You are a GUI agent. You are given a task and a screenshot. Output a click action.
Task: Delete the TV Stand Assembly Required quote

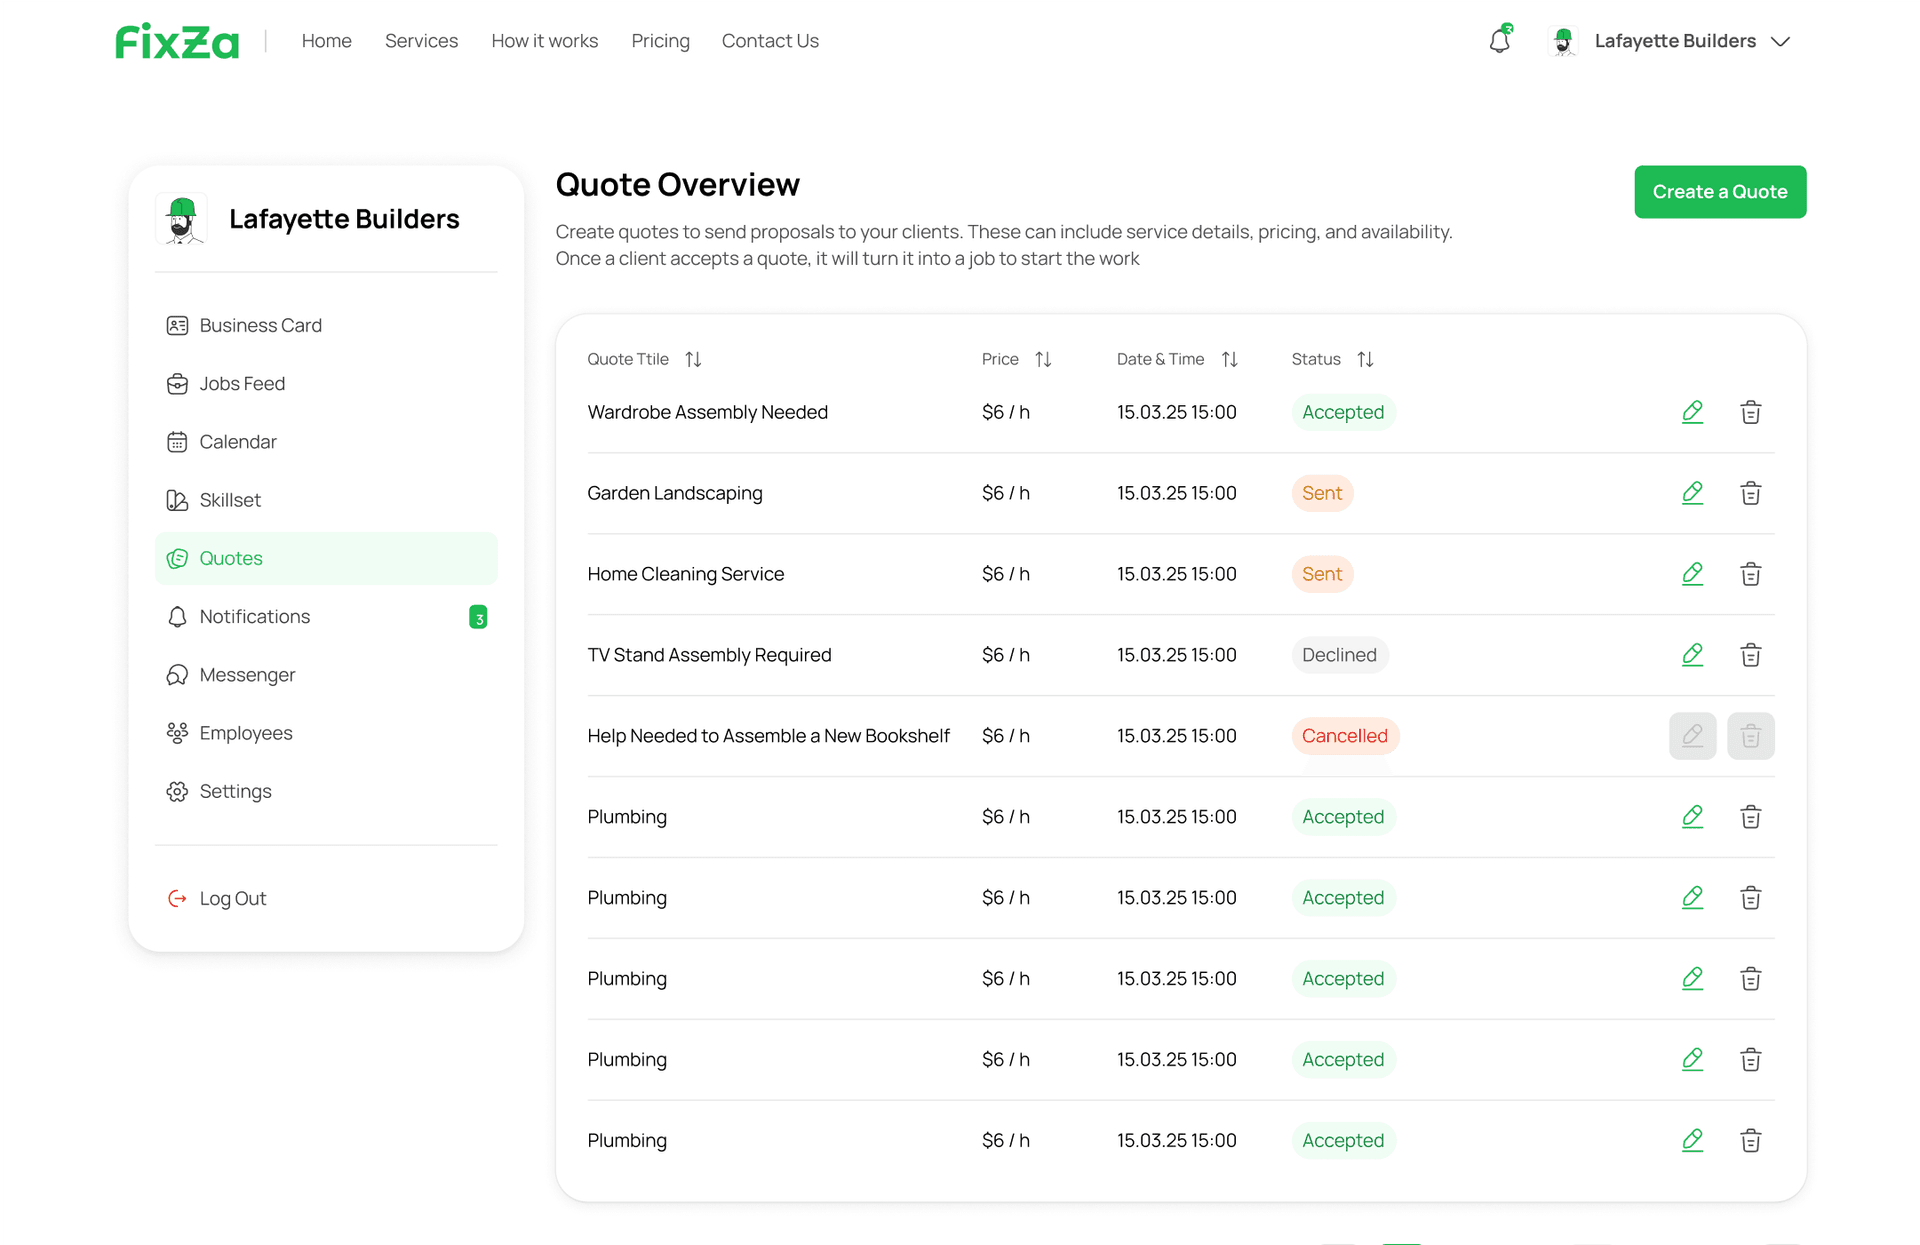(x=1751, y=655)
